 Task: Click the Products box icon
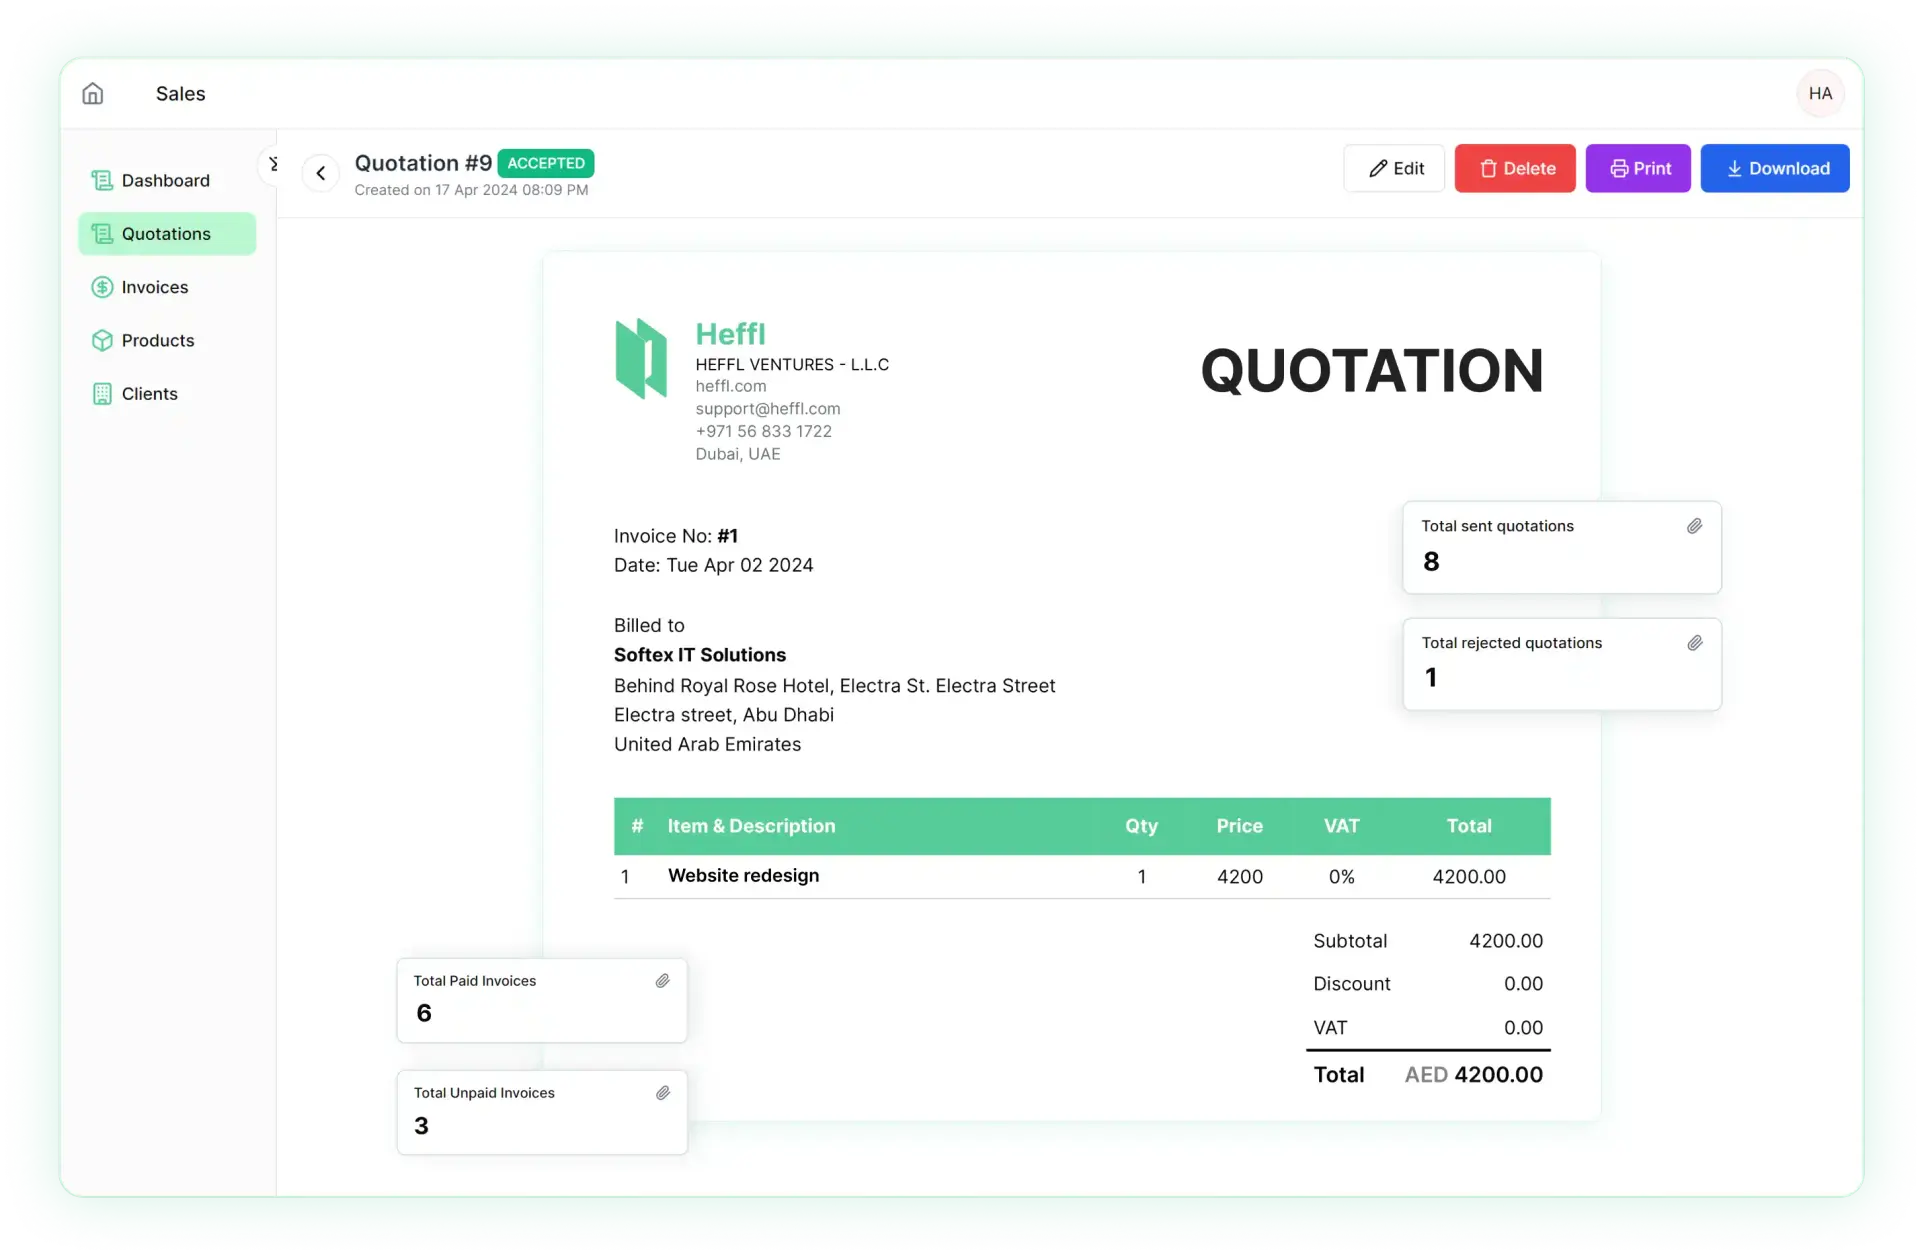[102, 341]
